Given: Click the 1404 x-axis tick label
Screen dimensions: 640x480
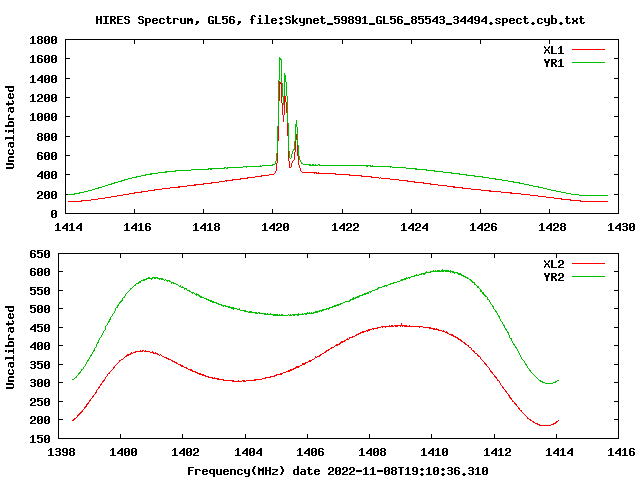Looking at the screenshot, I should pyautogui.click(x=248, y=452).
